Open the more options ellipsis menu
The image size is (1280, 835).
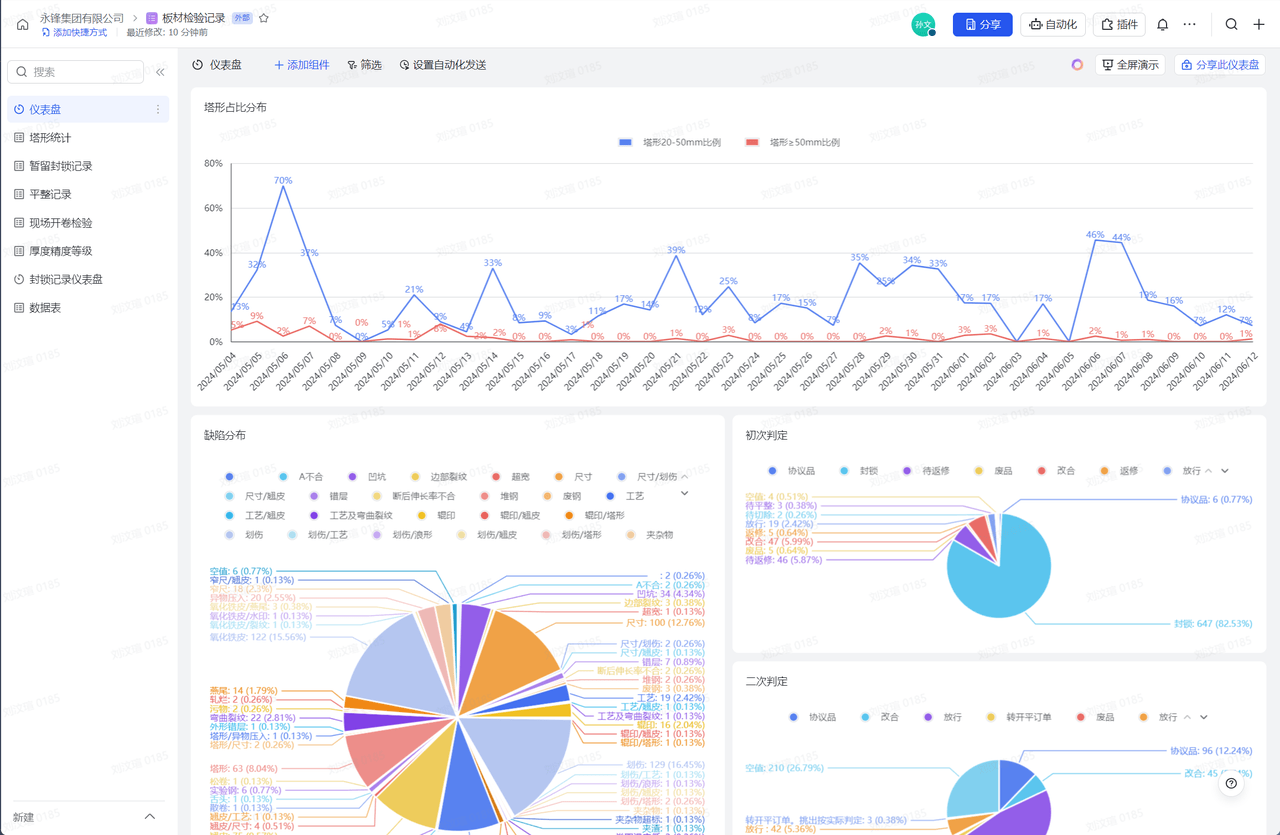(1189, 25)
